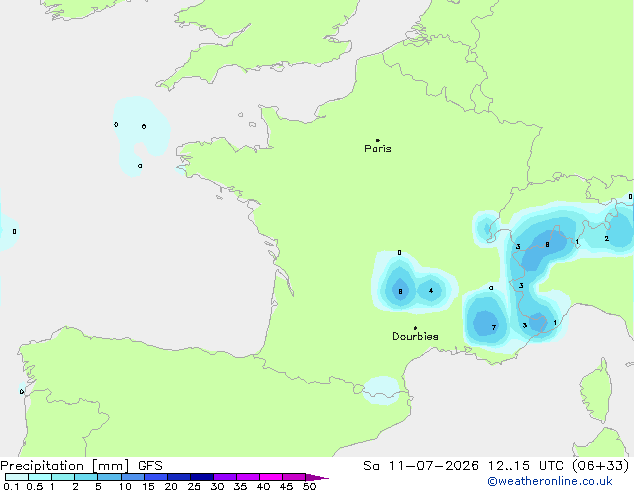Pick the 15–20 mm legend swatch

[155, 477]
